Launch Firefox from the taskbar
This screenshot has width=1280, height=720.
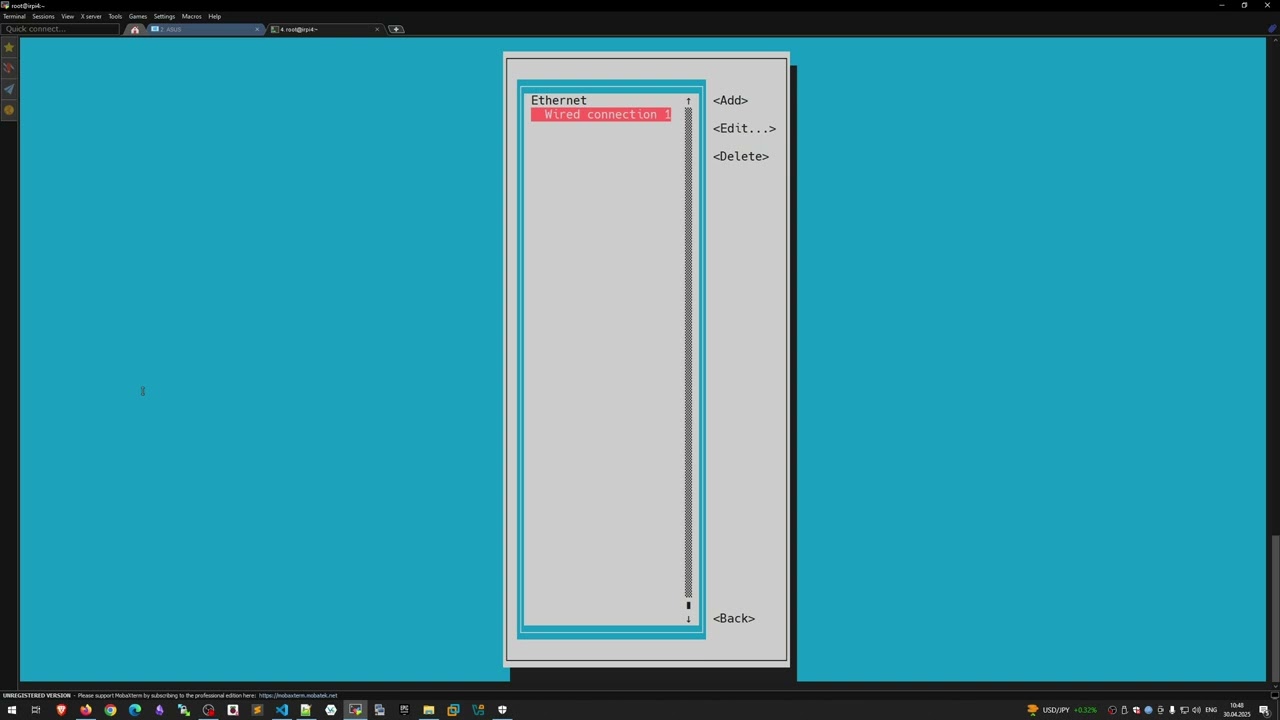tap(86, 710)
